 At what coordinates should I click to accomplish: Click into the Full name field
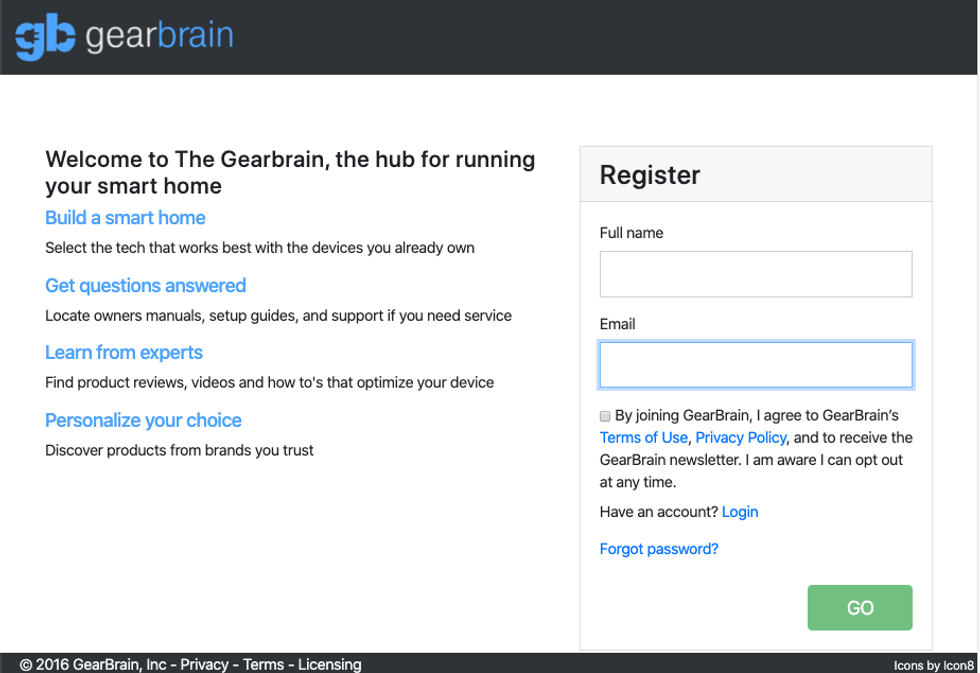click(x=755, y=274)
